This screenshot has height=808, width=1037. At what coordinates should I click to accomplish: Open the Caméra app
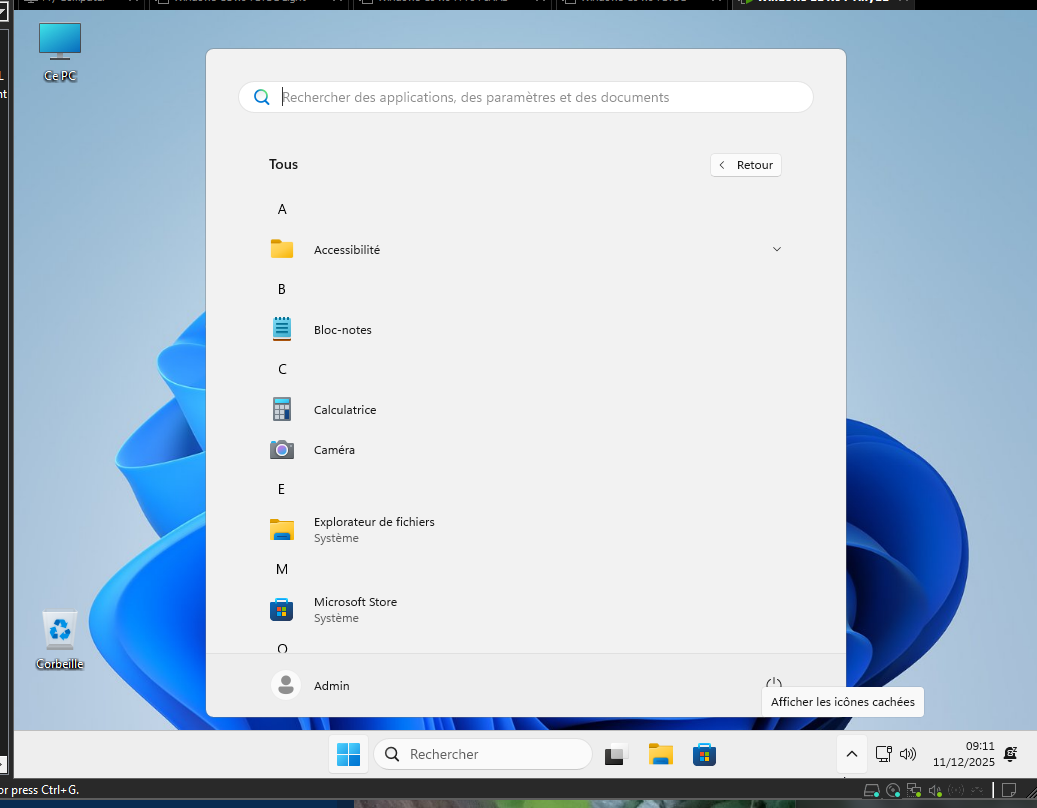[x=334, y=450]
